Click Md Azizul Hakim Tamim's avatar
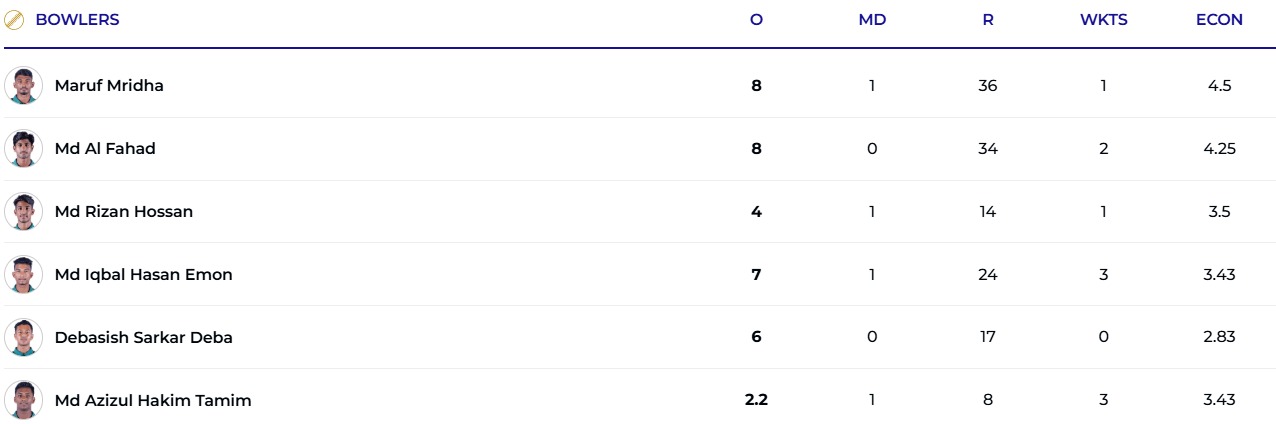The width and height of the screenshot is (1276, 424). 23,401
